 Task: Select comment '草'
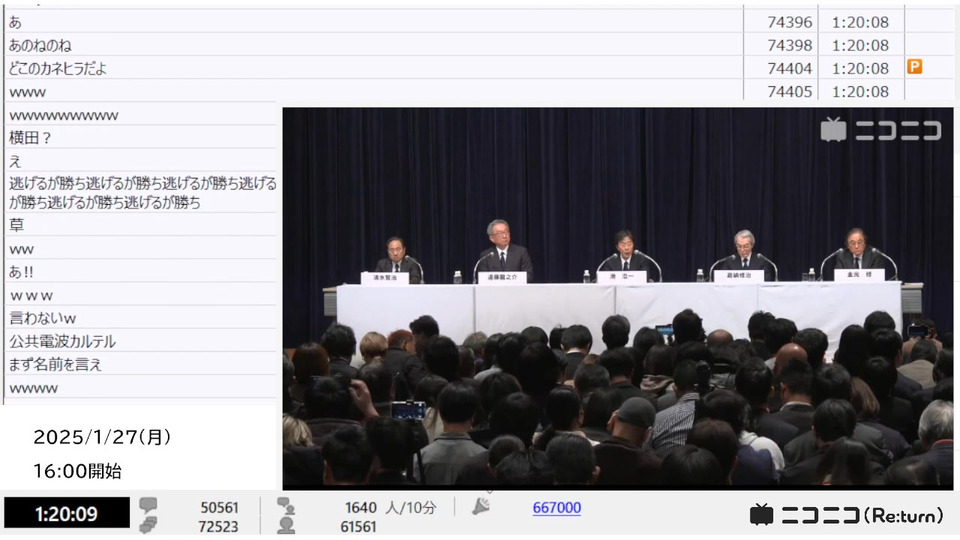point(16,225)
